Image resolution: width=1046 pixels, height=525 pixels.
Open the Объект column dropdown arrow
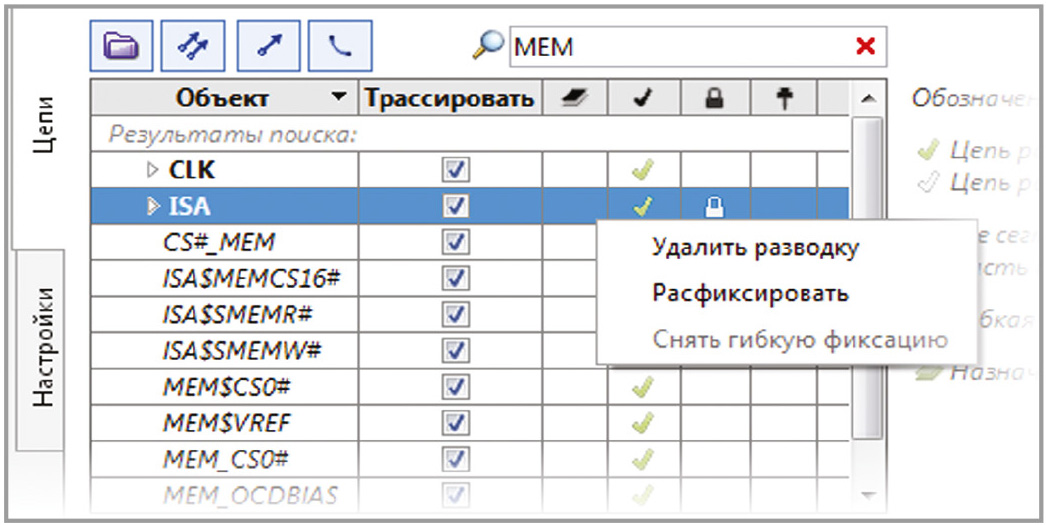pyautogui.click(x=341, y=98)
